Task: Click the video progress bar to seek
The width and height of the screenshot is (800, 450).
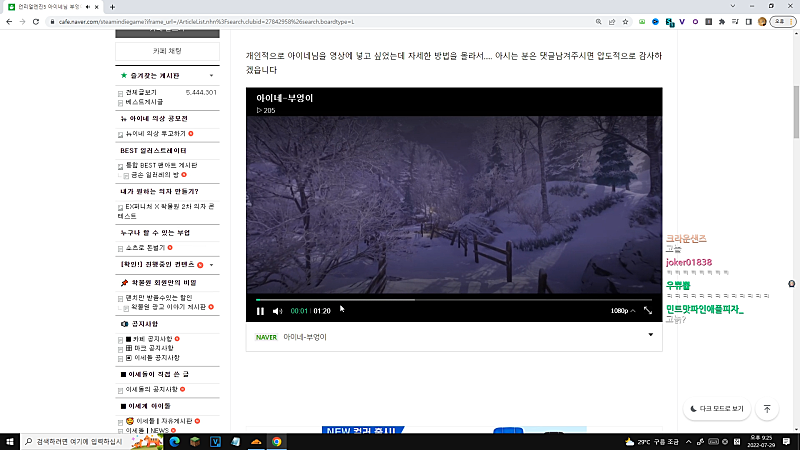Action: [450, 299]
